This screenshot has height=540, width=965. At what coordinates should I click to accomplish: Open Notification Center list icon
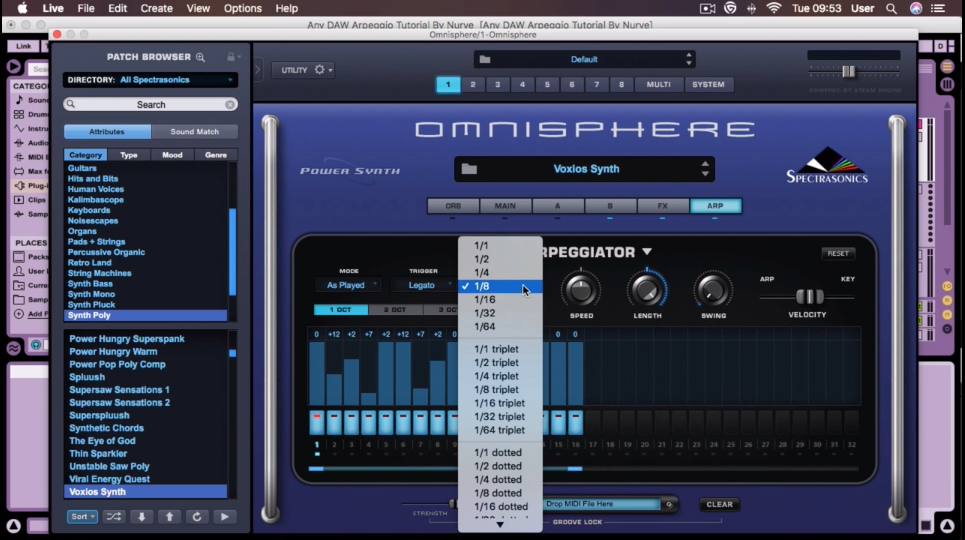pyautogui.click(x=938, y=8)
